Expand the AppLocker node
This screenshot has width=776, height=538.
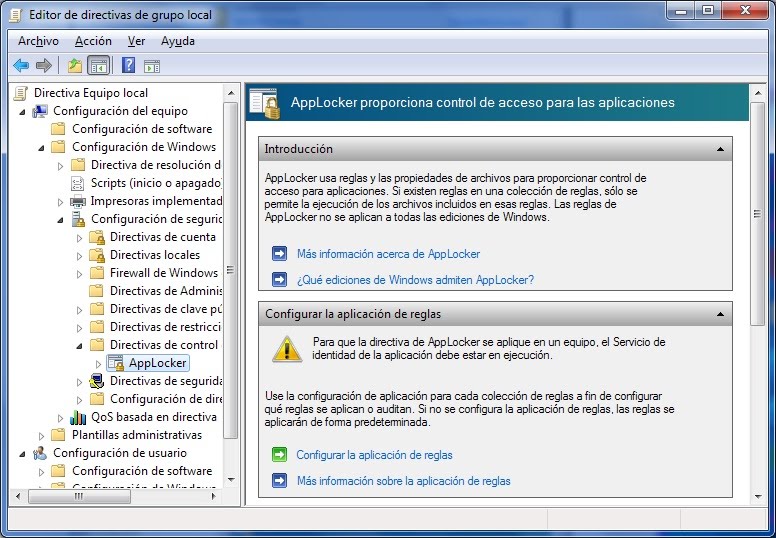98,364
